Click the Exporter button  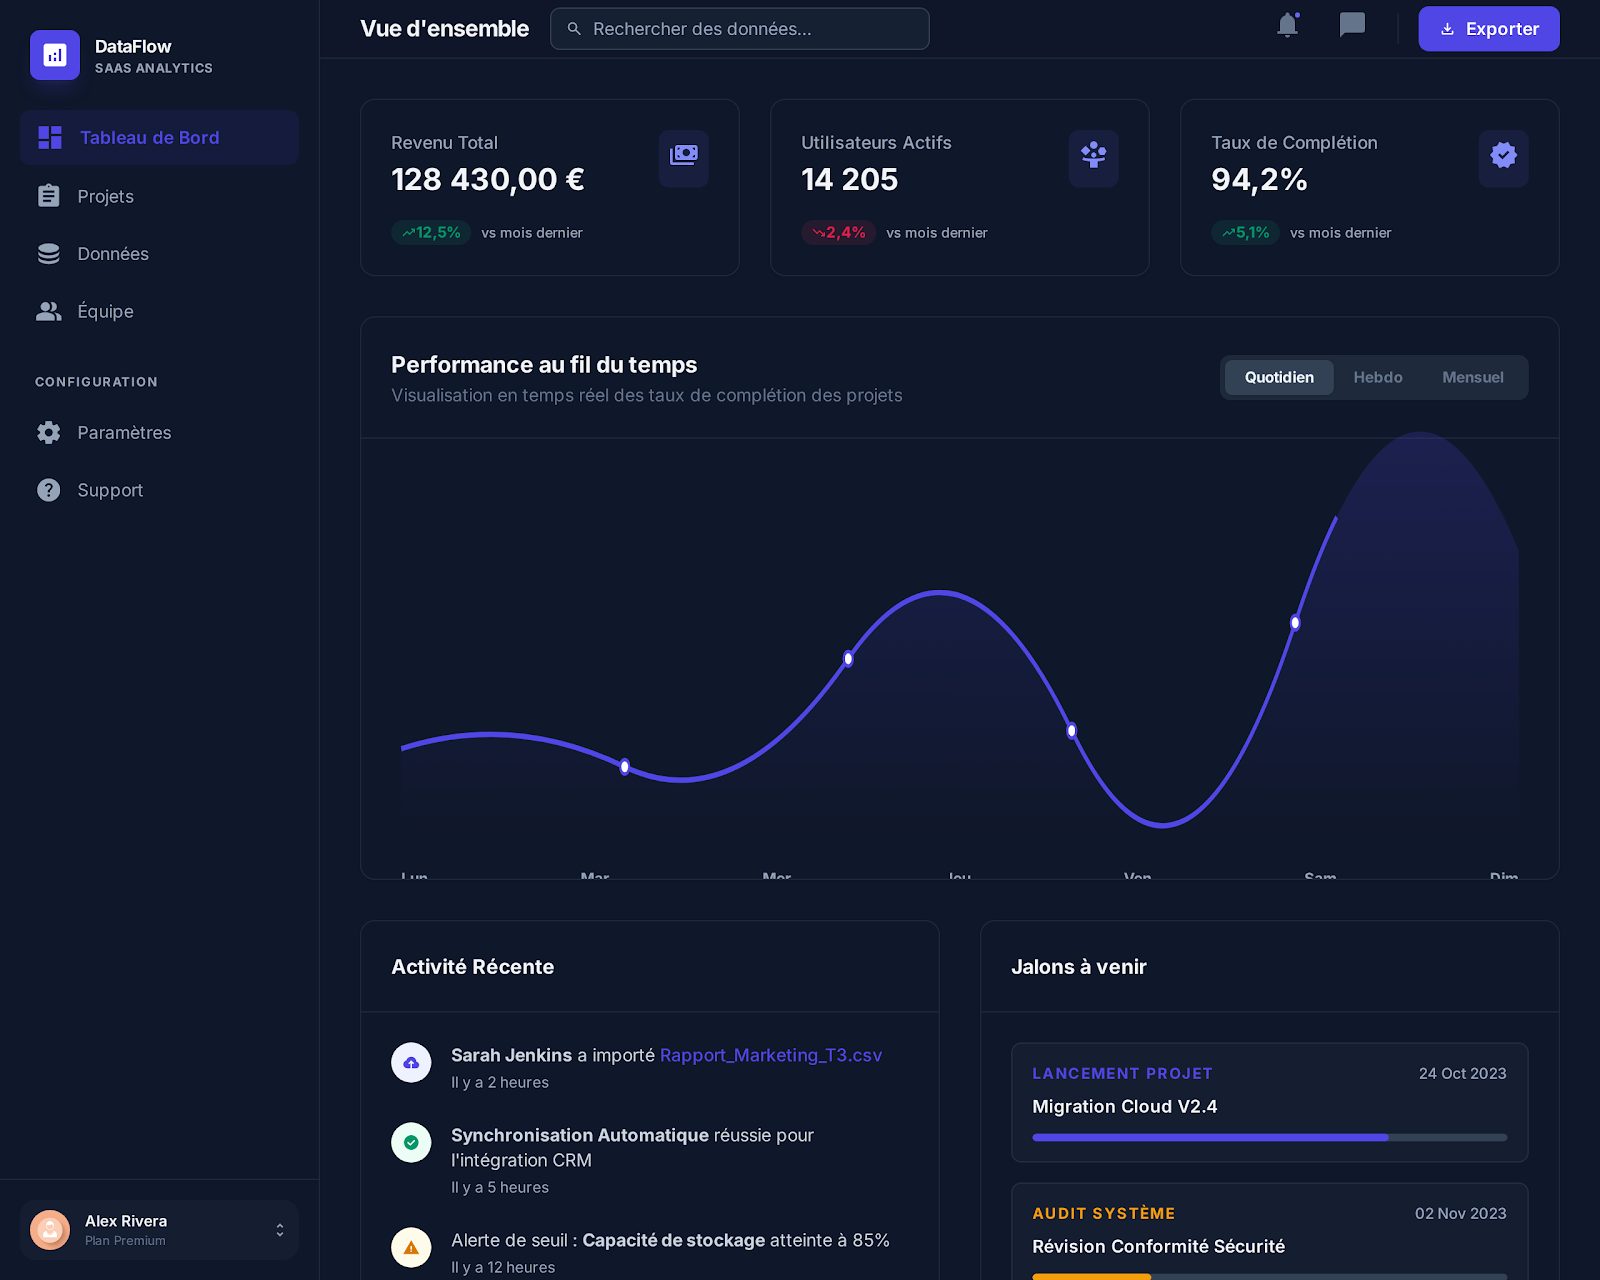pyautogui.click(x=1488, y=28)
